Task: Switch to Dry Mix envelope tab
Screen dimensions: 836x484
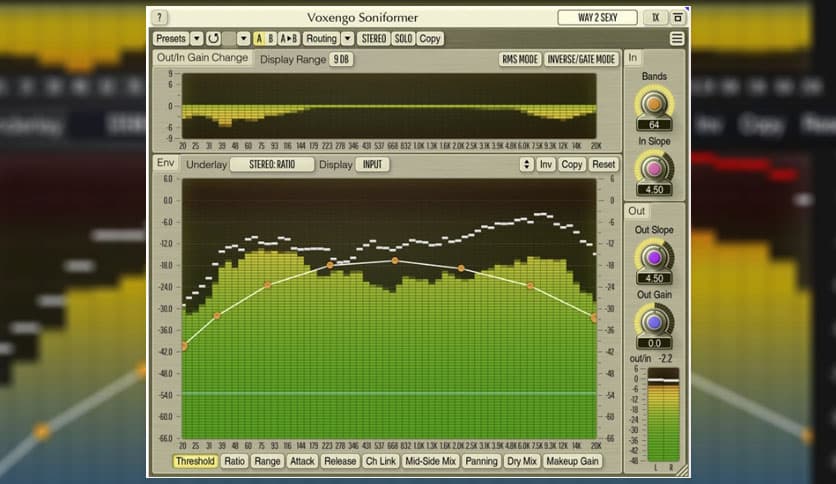Action: (522, 461)
